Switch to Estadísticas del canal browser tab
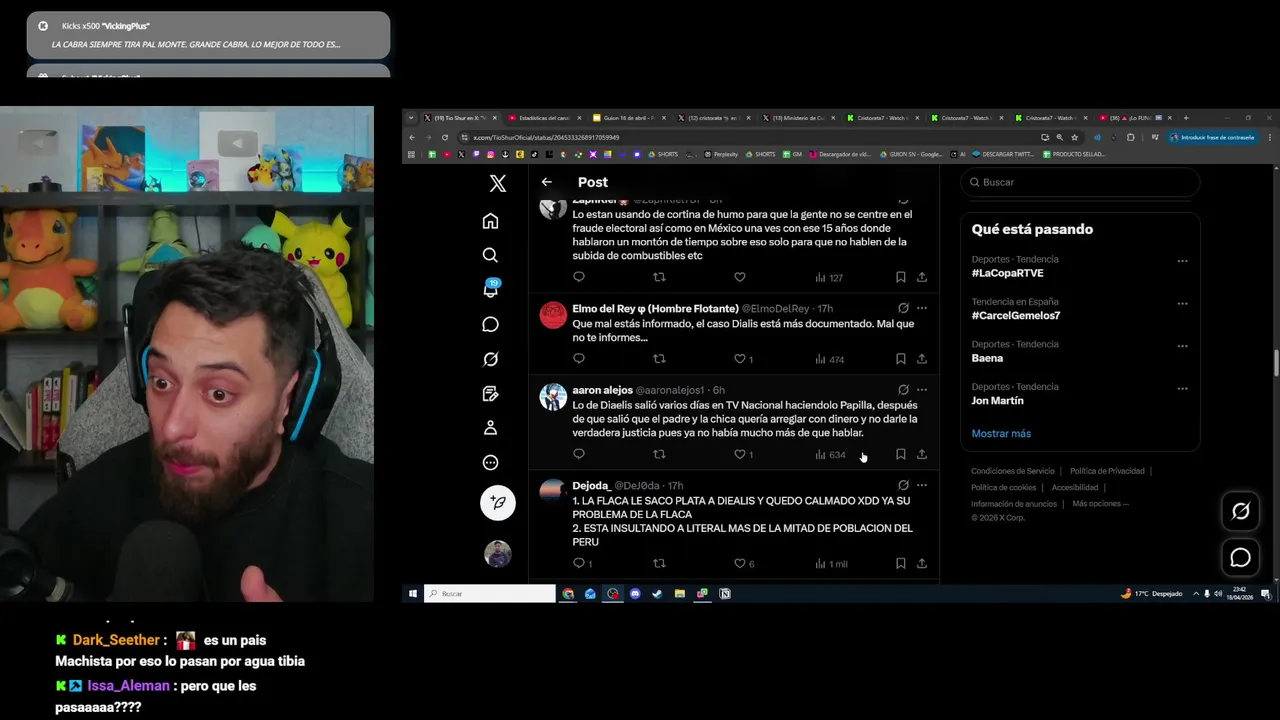This screenshot has height=720, width=1280. point(542,118)
